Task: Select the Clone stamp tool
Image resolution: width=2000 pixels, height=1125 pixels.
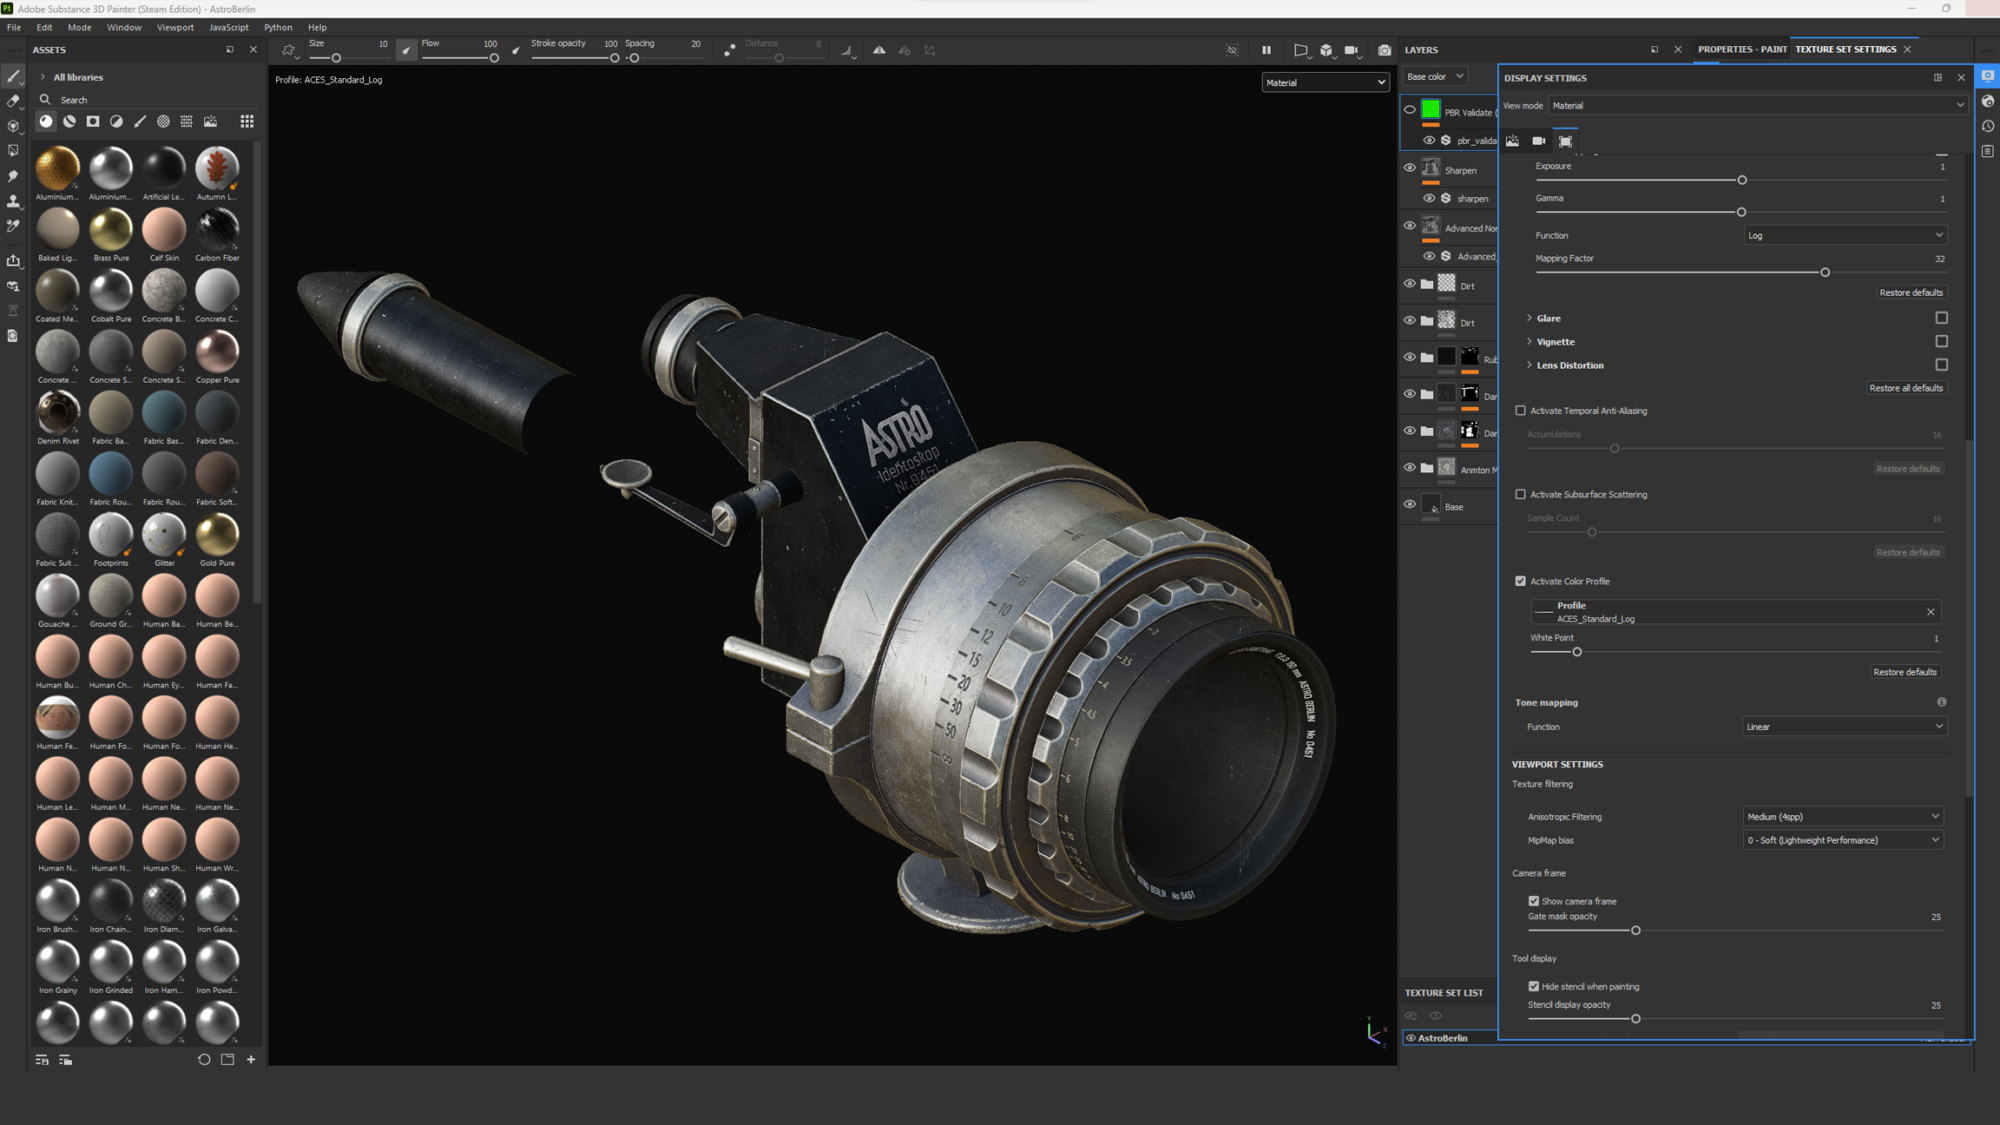Action: (x=13, y=200)
